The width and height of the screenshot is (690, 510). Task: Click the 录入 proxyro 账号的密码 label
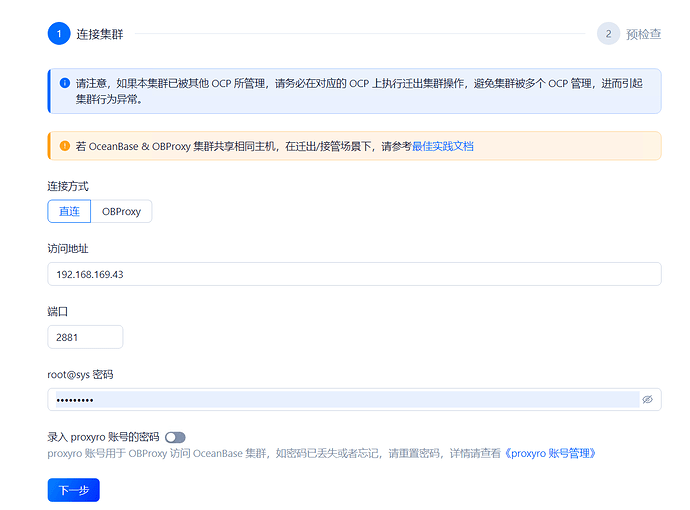pos(103,437)
